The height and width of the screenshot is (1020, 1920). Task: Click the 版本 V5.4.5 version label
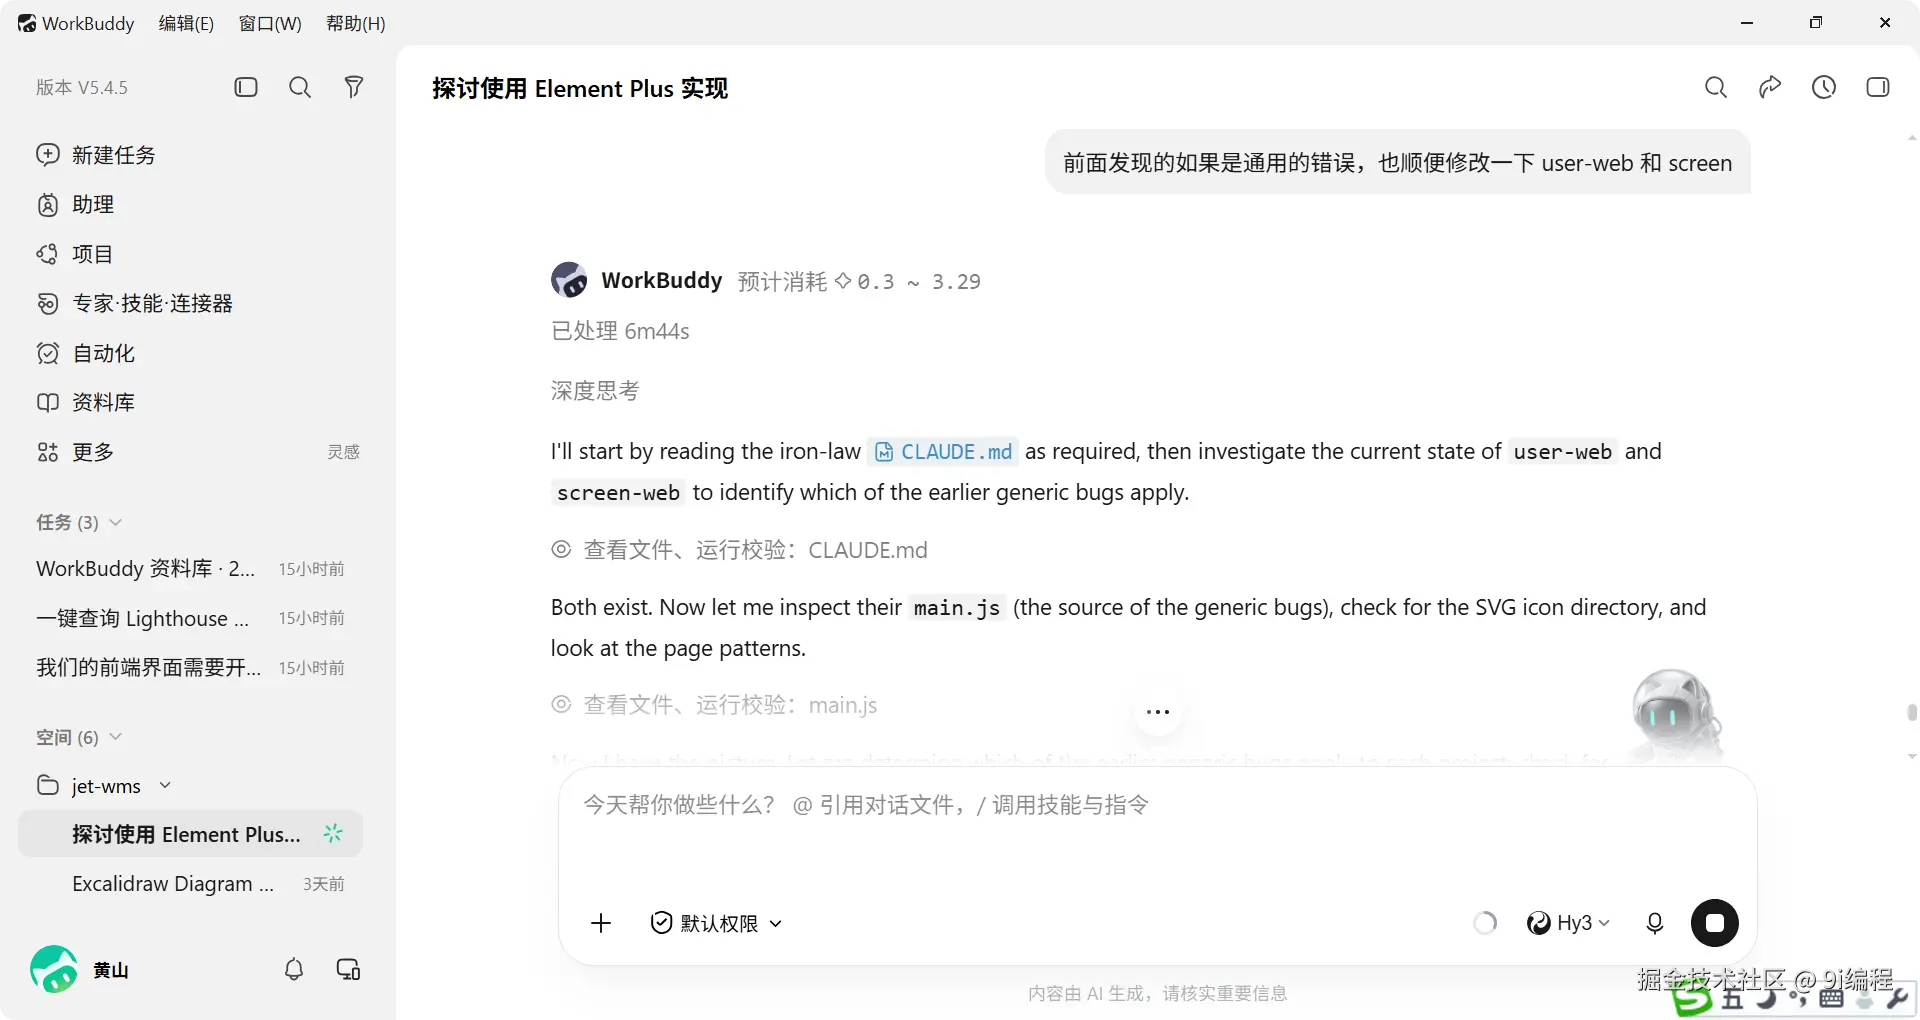[x=82, y=87]
